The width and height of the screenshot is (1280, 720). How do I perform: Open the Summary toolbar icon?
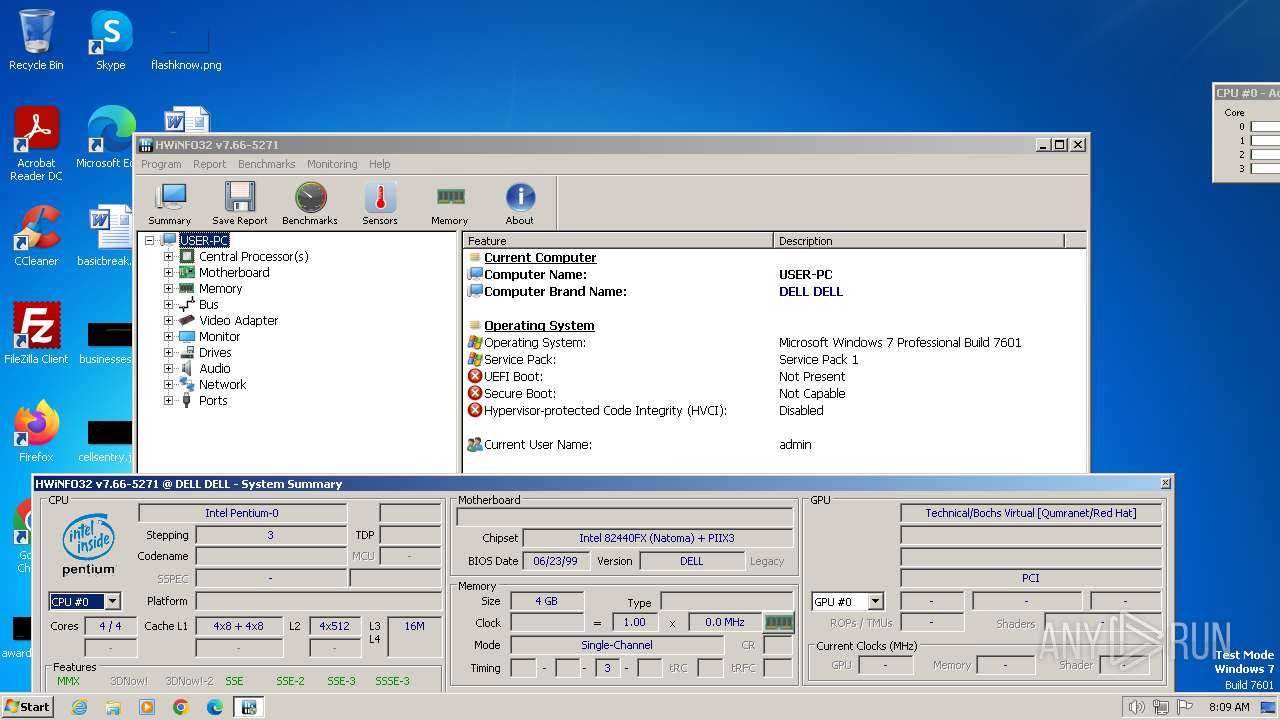point(169,204)
